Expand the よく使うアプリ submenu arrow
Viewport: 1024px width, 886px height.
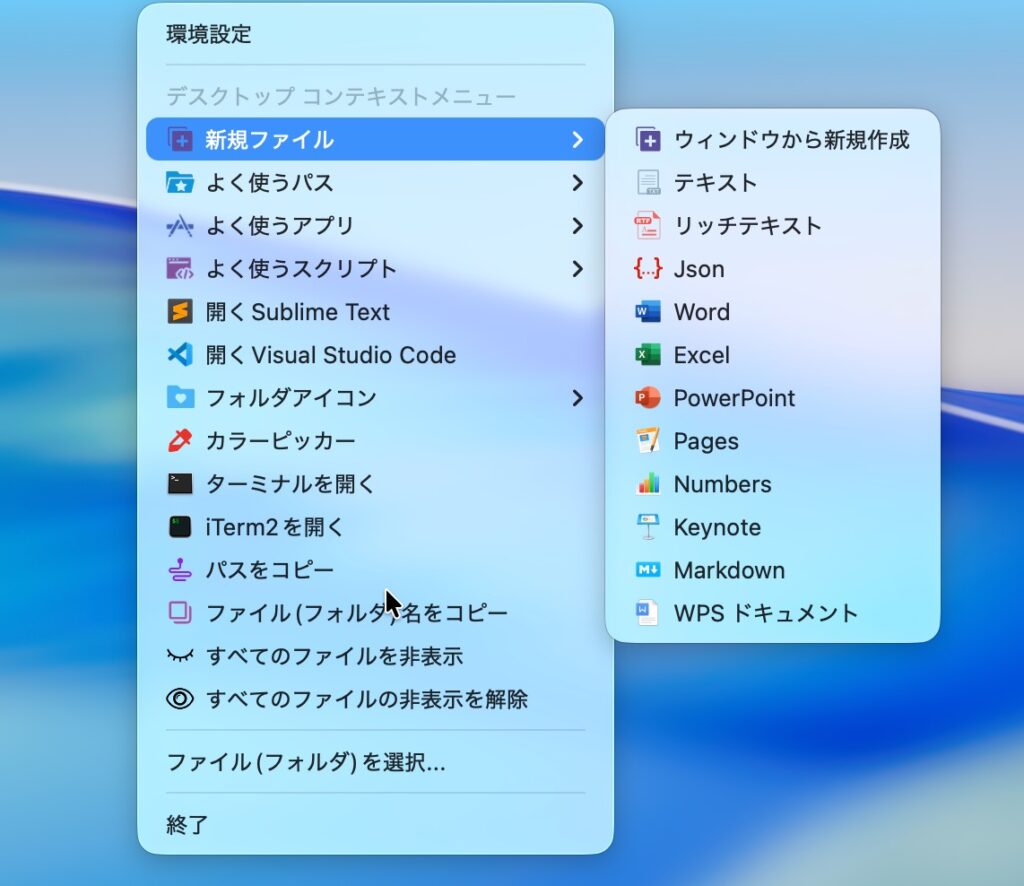pyautogui.click(x=577, y=226)
